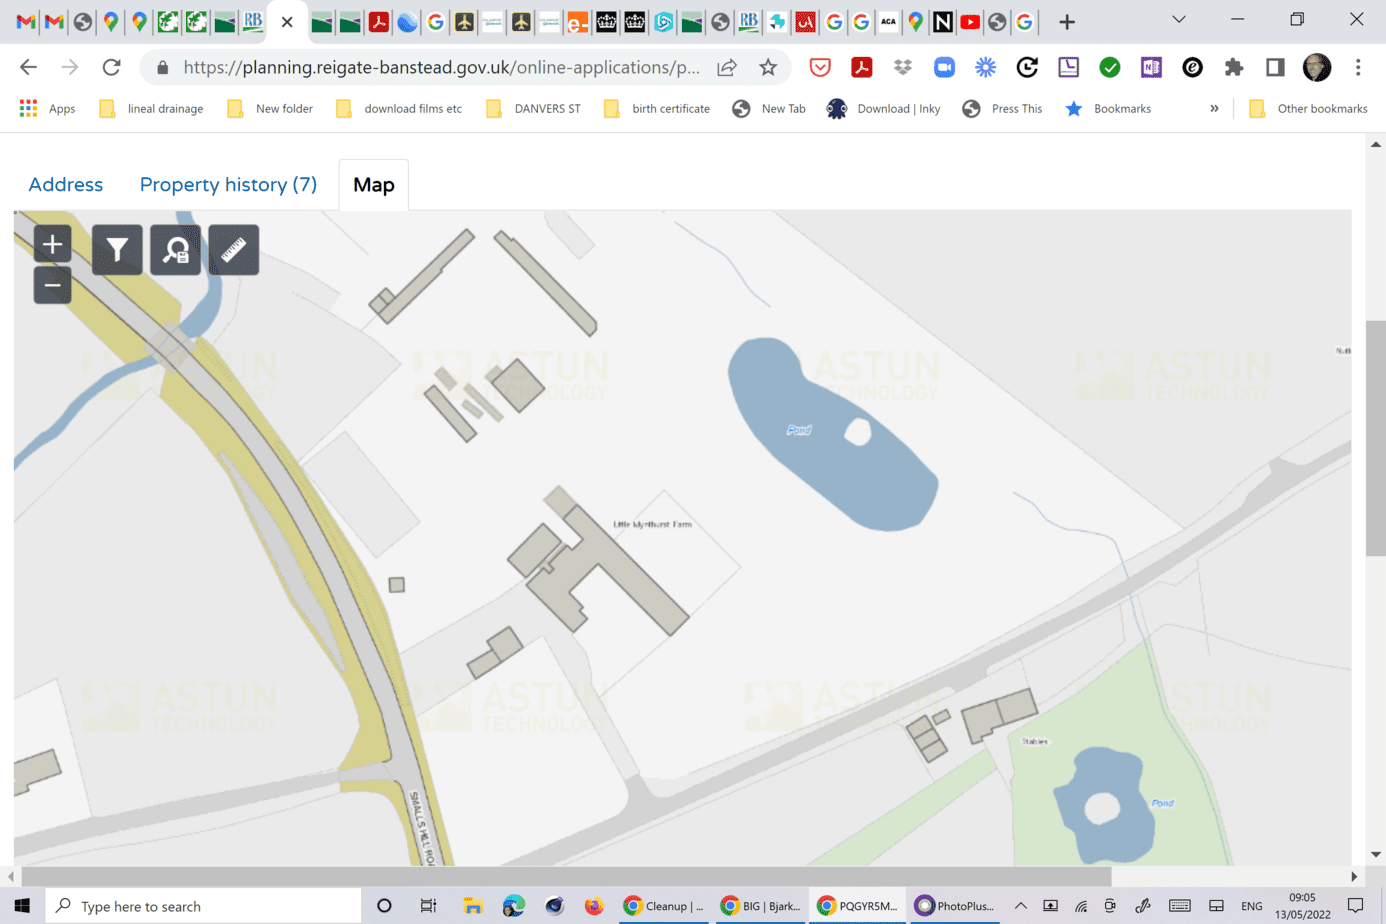Show hidden system tray icons
Viewport: 1386px width, 924px height.
(x=1021, y=906)
